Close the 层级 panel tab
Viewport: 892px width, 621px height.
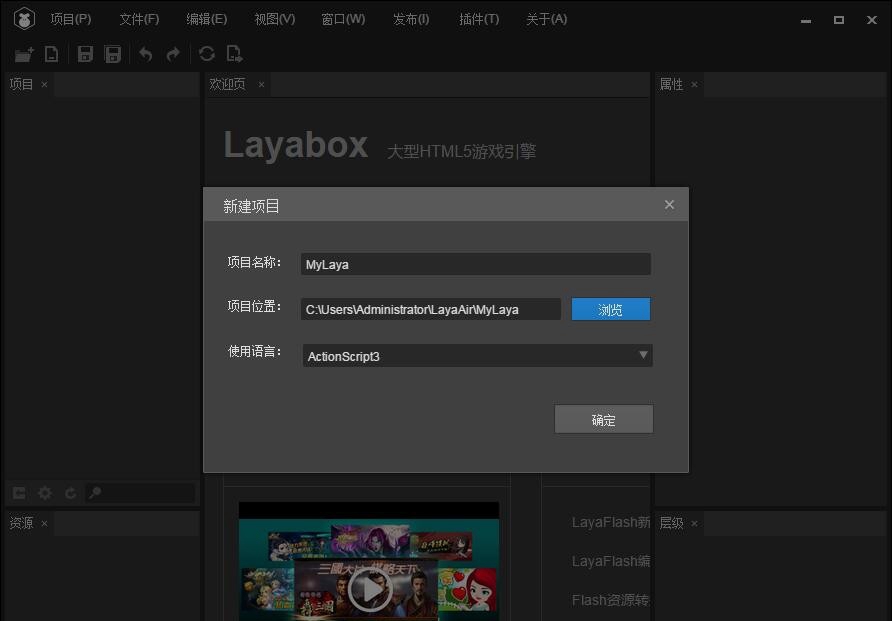[x=694, y=523]
